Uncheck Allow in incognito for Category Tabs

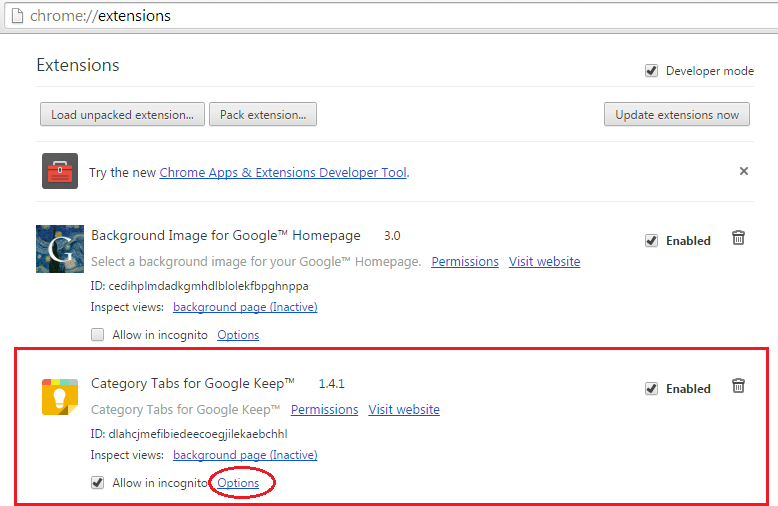click(x=98, y=483)
